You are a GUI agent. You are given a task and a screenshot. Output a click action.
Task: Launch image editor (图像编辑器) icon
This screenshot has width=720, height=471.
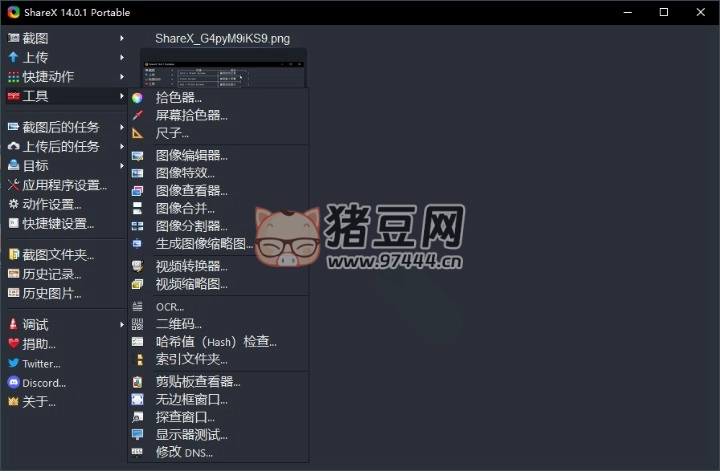point(137,156)
